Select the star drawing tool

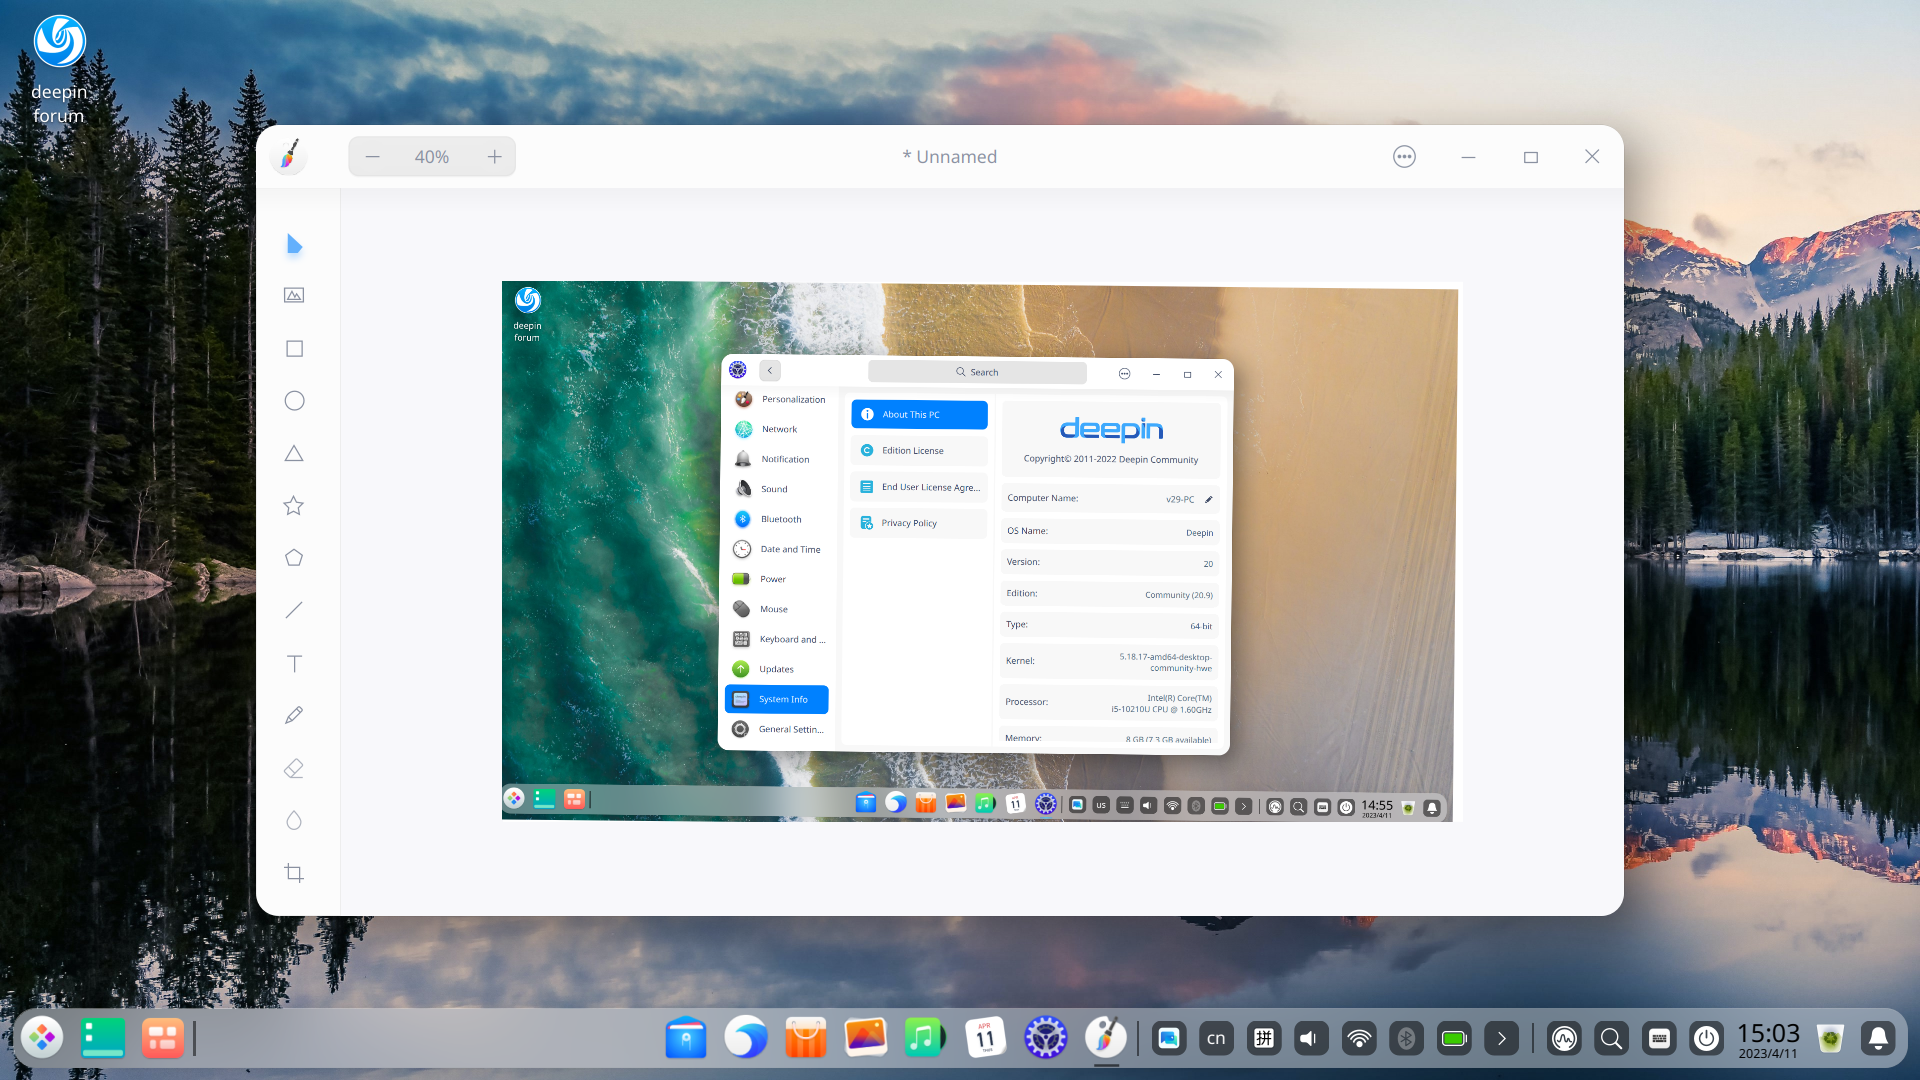coord(293,505)
